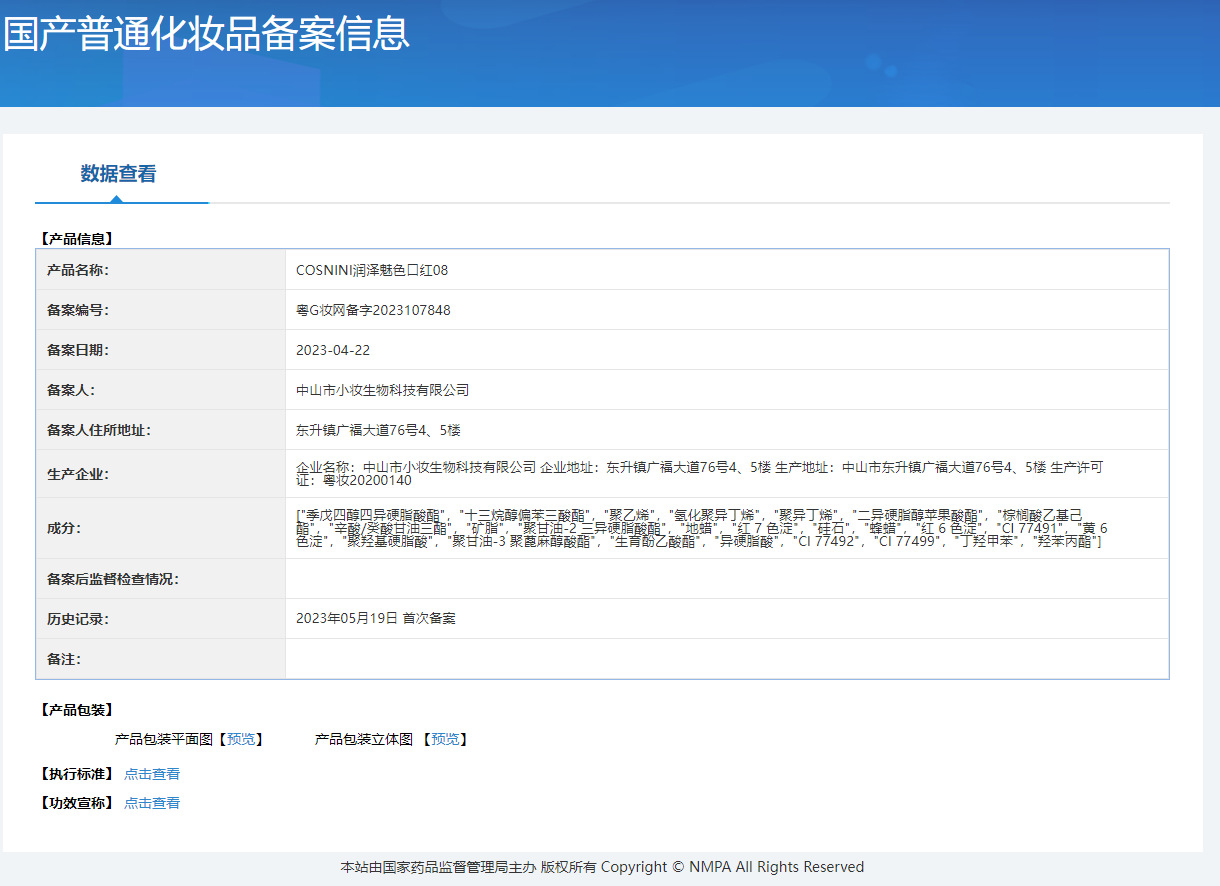Click the 成分 row label
Screen dimensions: 1220x886
64,528
